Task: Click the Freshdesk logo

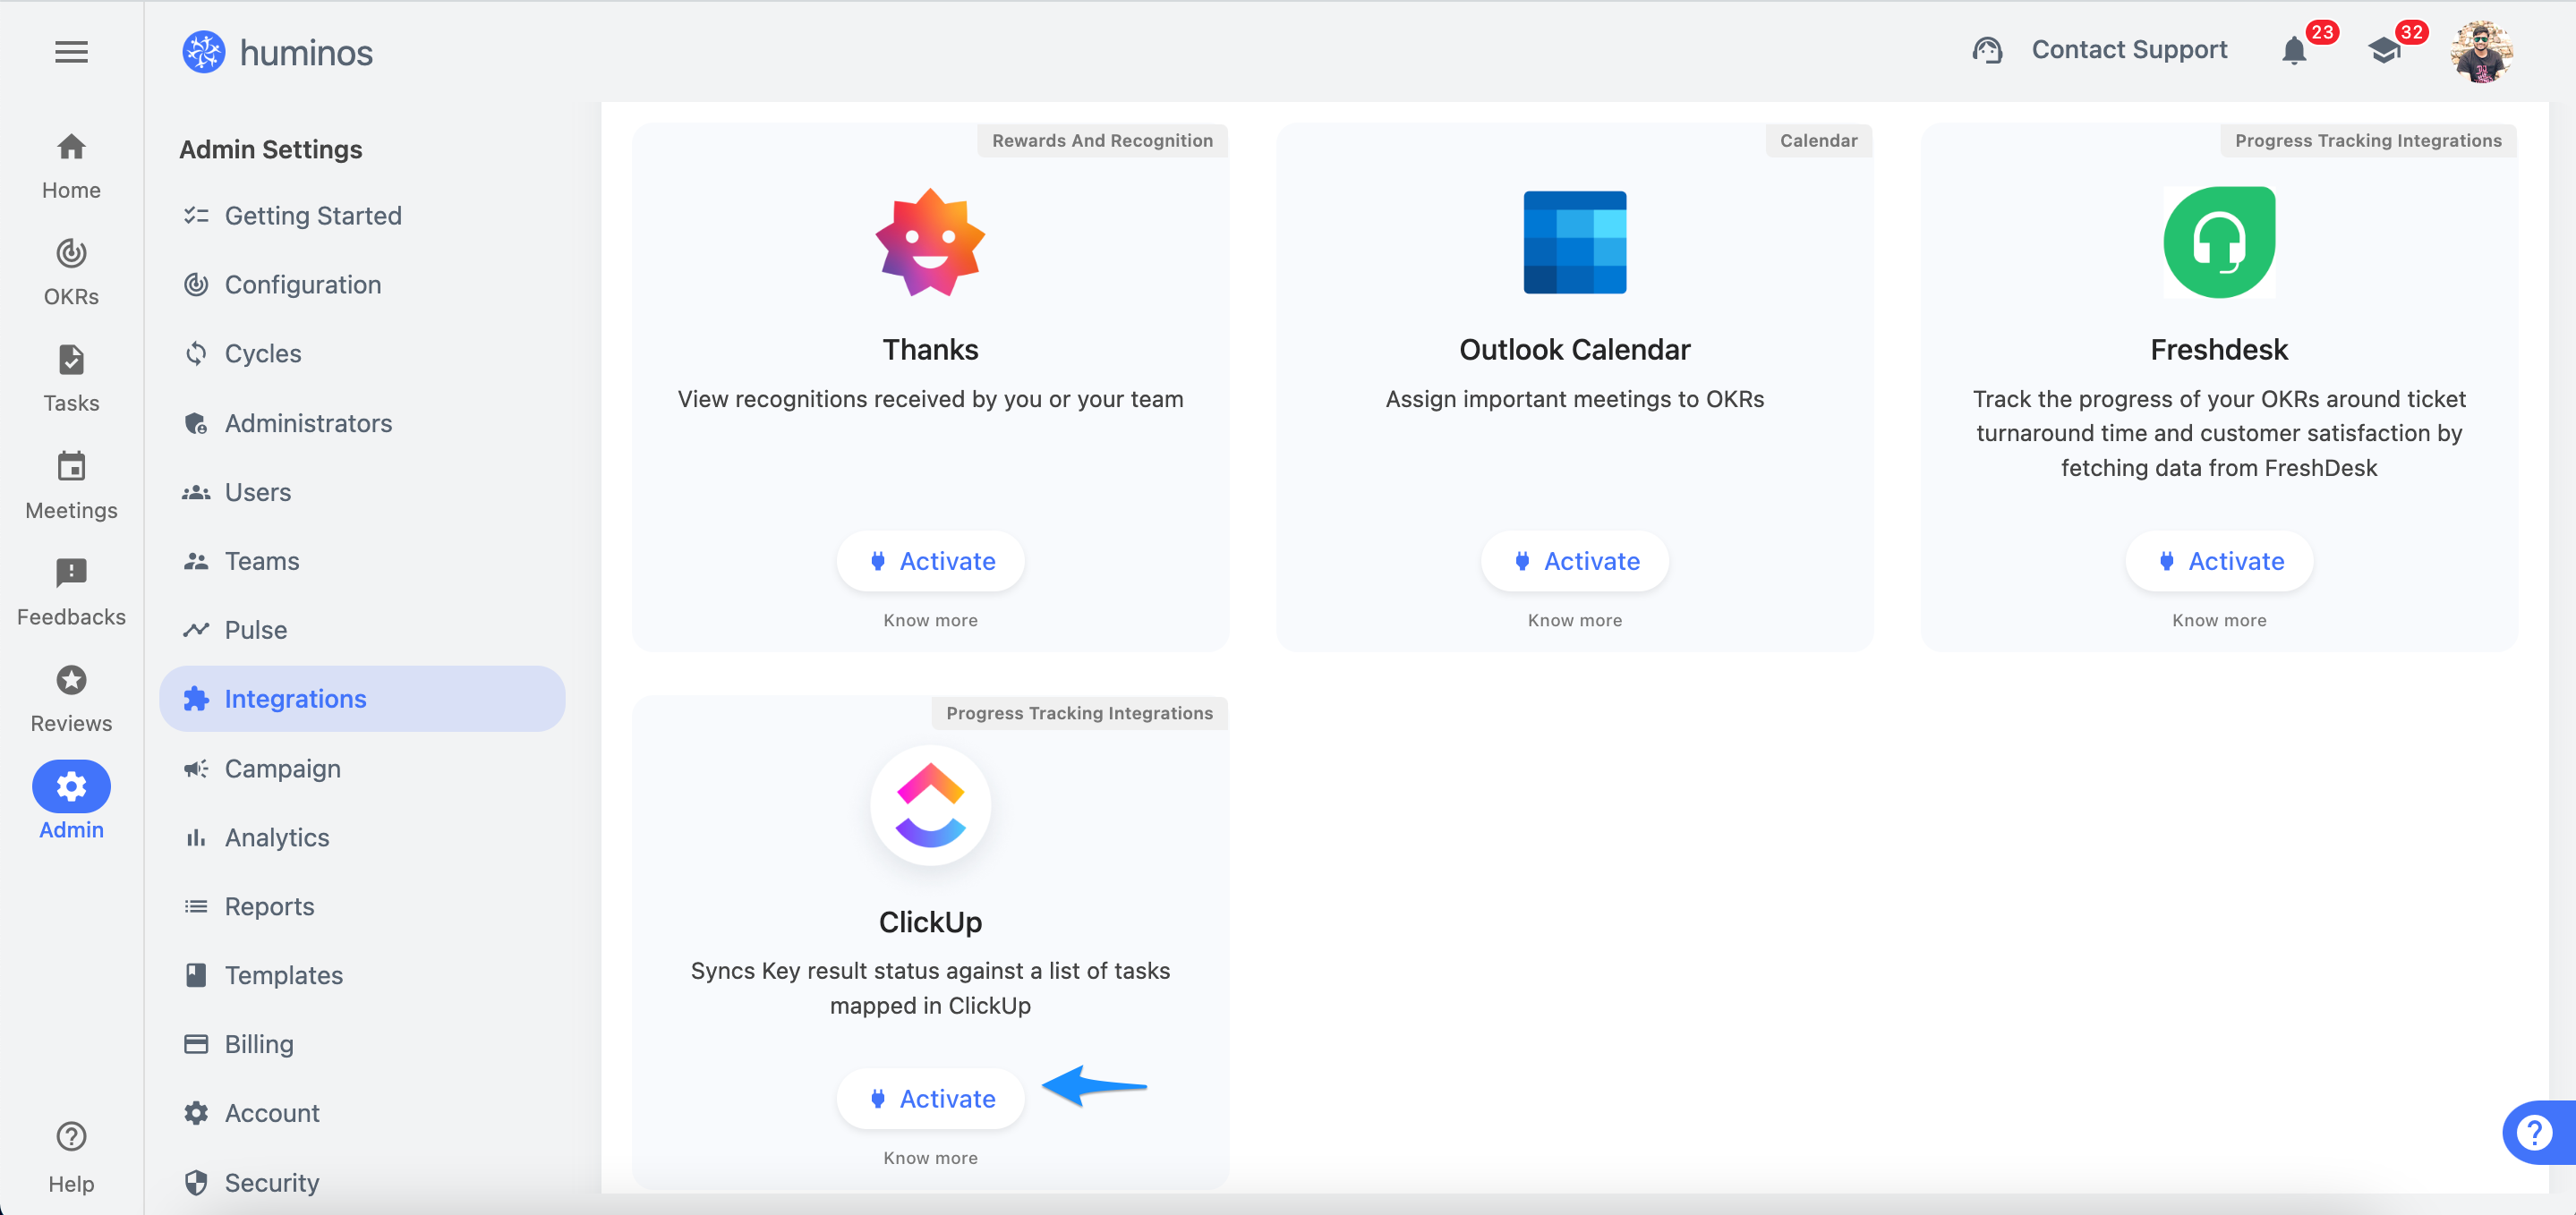Action: click(x=2219, y=242)
